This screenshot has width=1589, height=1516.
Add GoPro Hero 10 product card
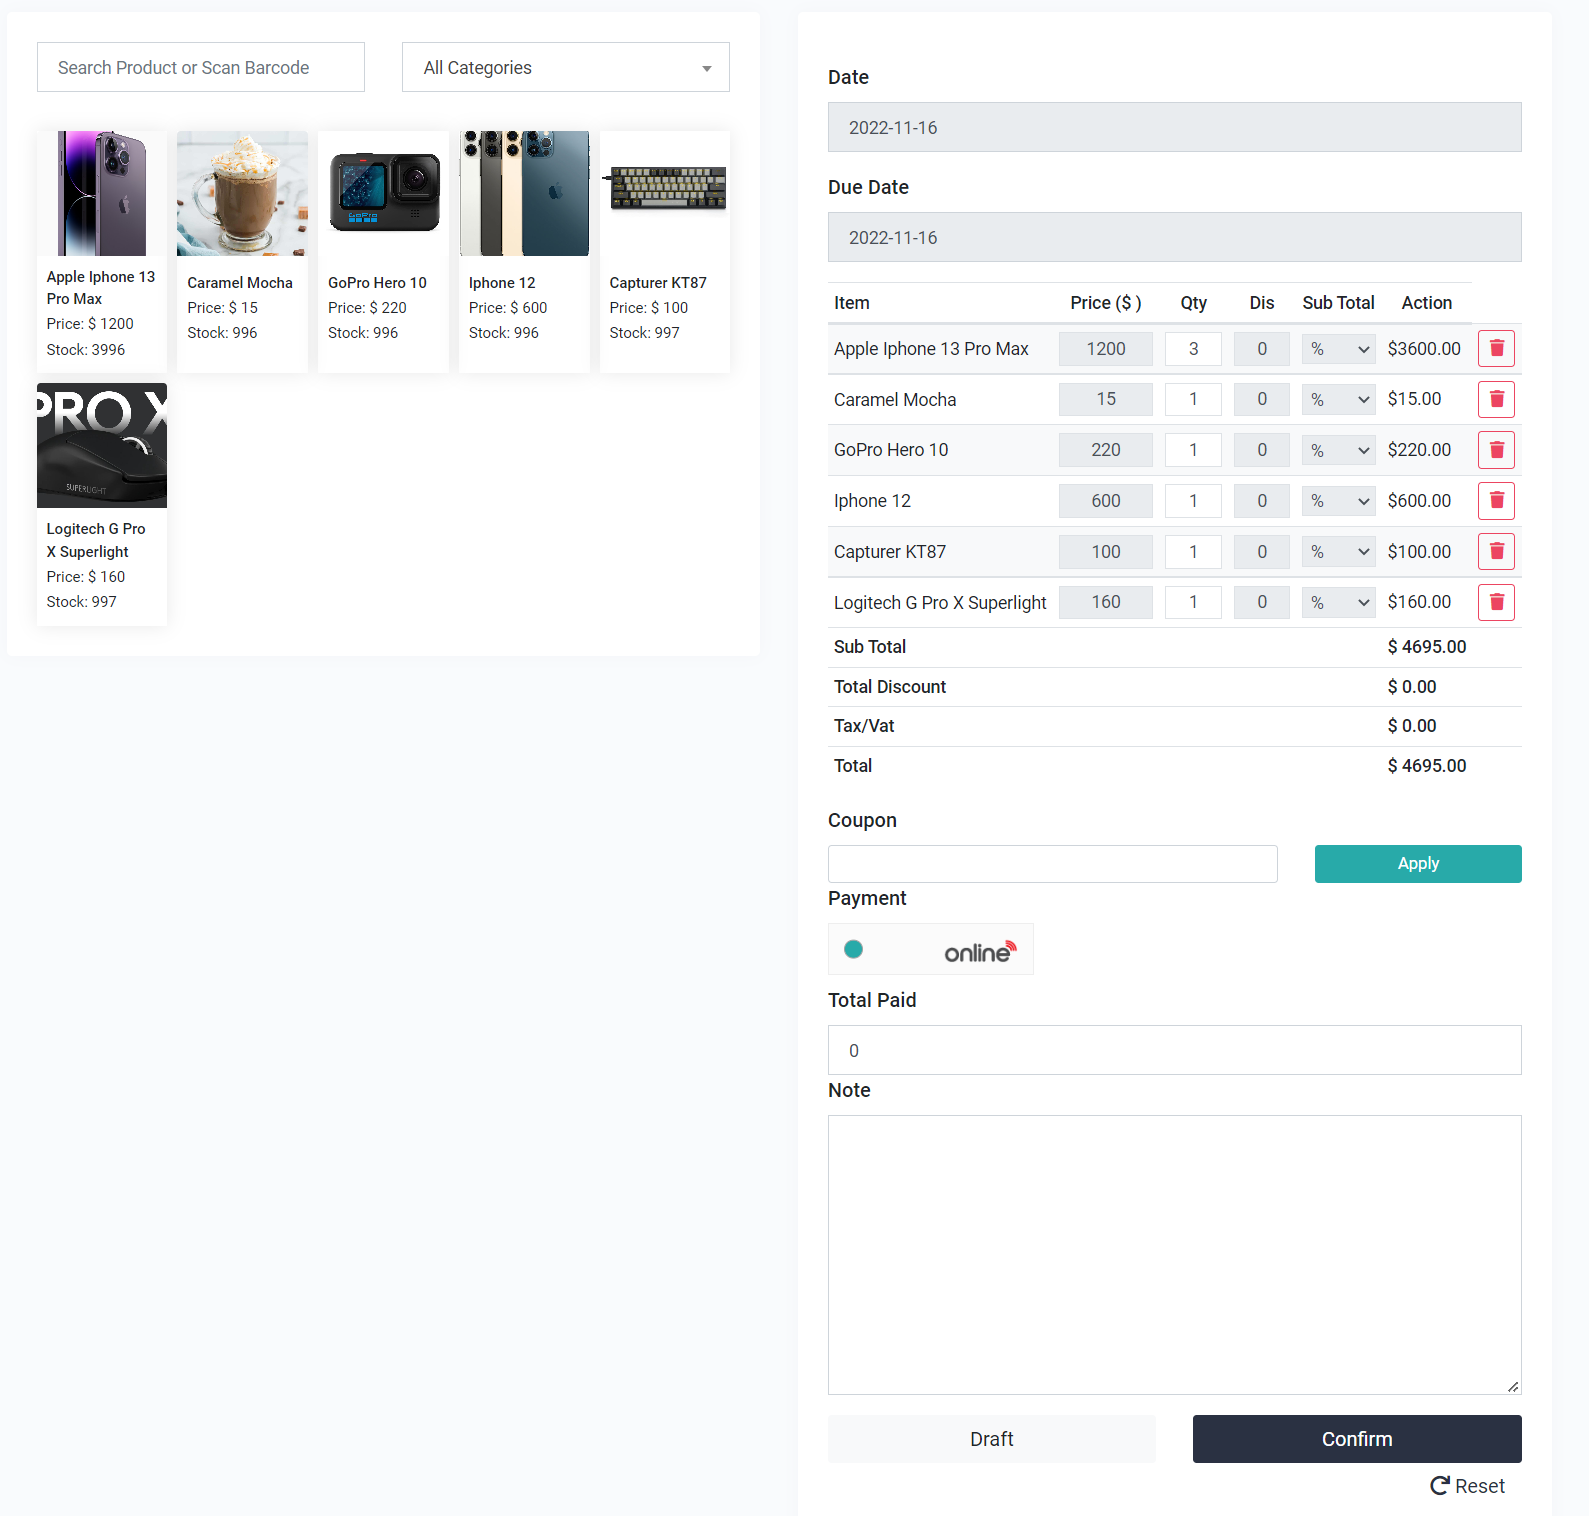(383, 250)
